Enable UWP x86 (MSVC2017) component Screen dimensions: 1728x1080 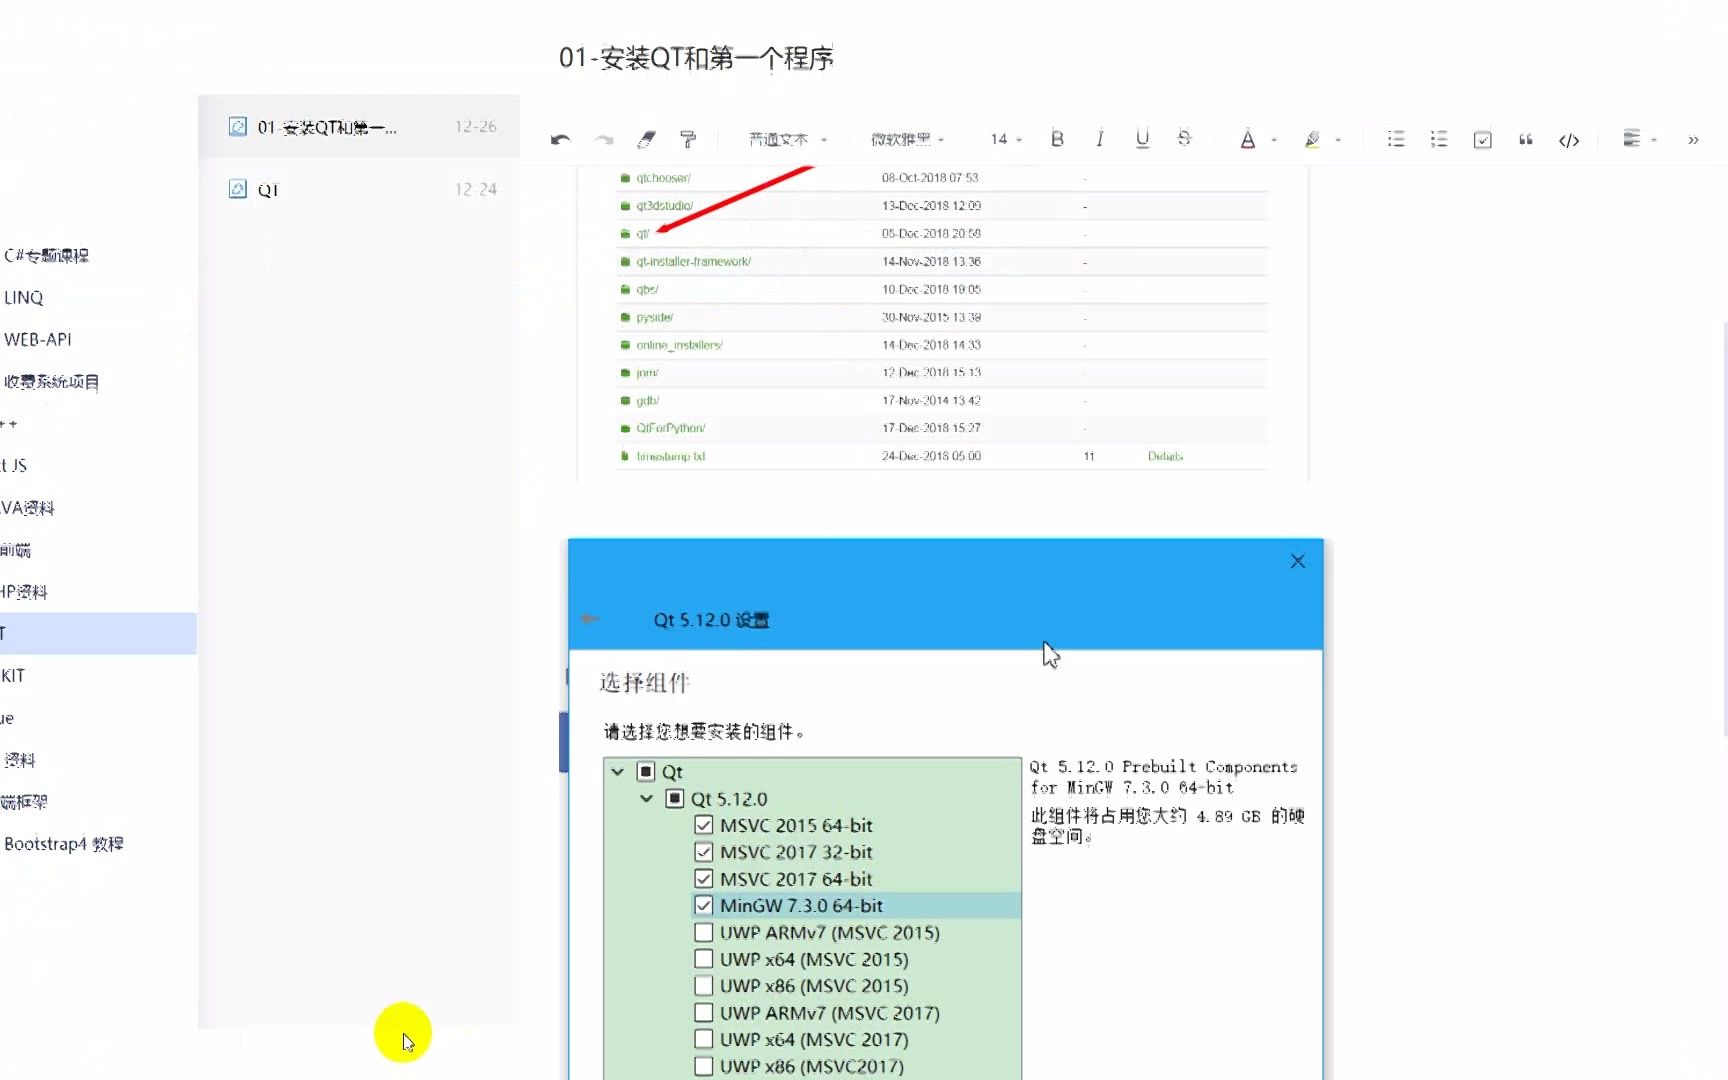pyautogui.click(x=704, y=1066)
